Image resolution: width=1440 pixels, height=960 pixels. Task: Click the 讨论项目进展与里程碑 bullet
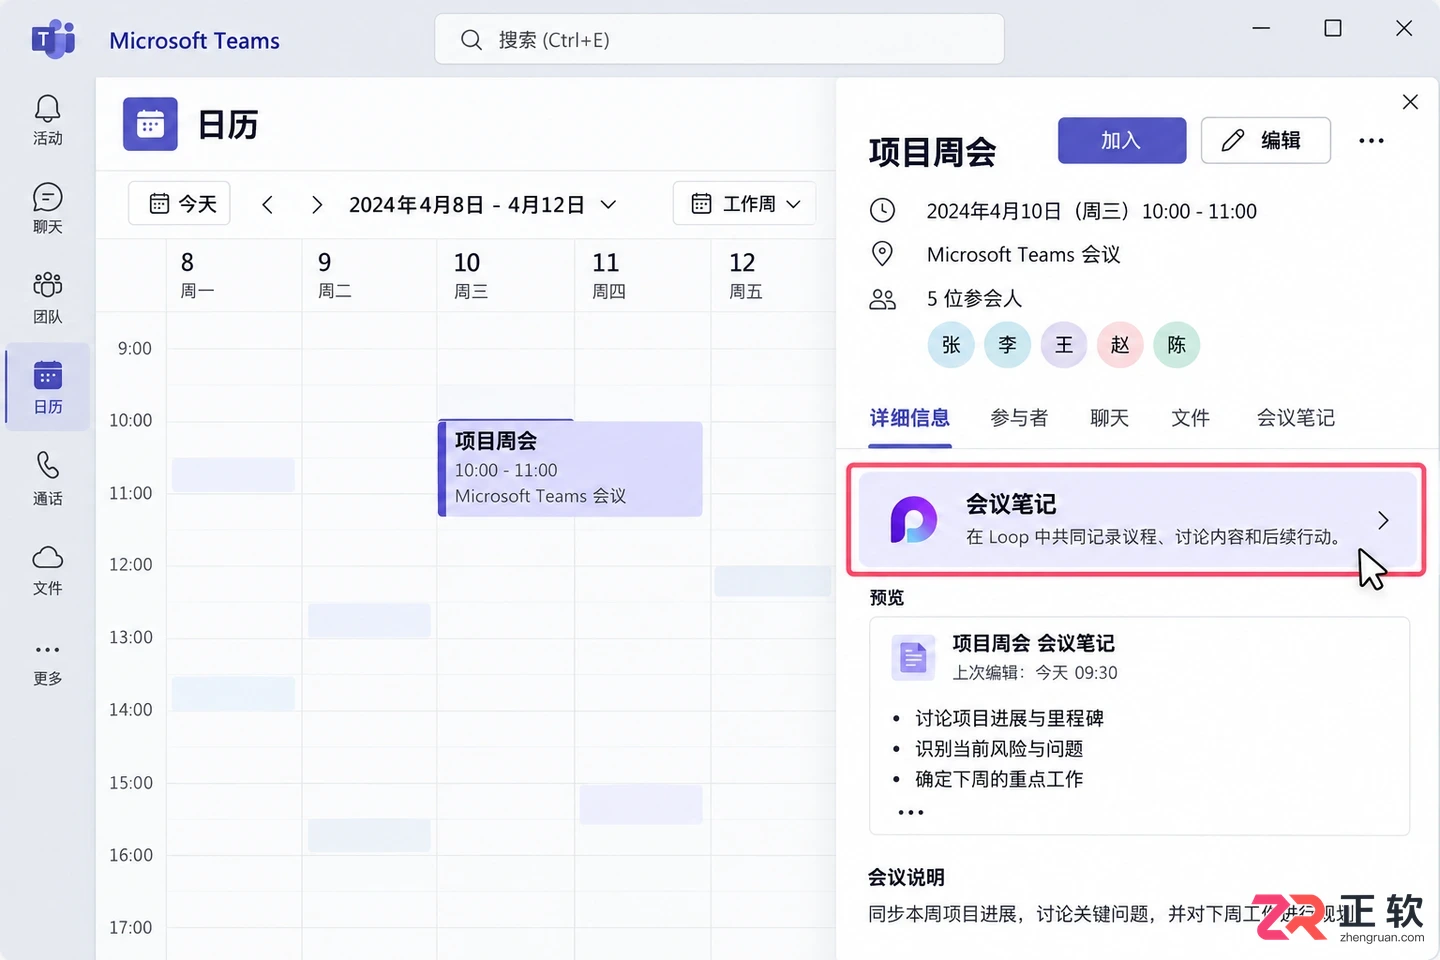(1009, 718)
